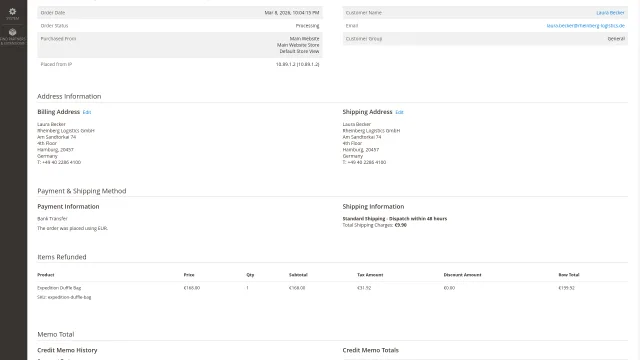Click the €31.92 tax amount cell
Image resolution: width=640 pixels, height=360 pixels.
coord(364,288)
